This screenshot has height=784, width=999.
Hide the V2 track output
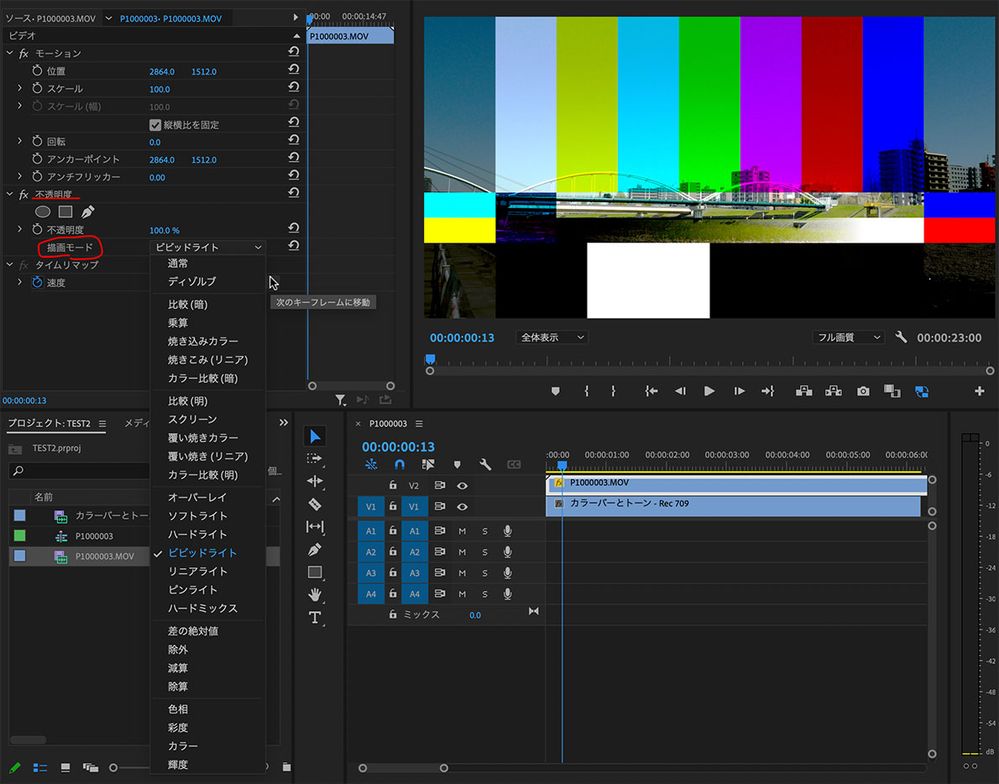tap(462, 485)
